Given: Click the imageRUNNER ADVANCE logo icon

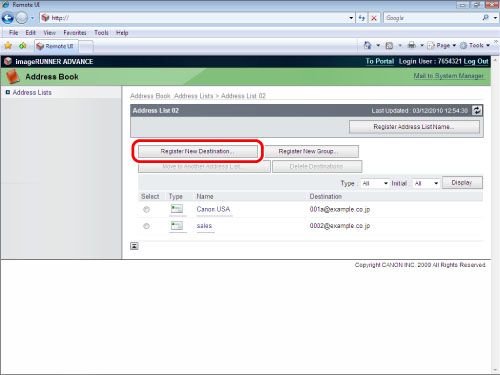Looking at the screenshot, I should [x=8, y=61].
